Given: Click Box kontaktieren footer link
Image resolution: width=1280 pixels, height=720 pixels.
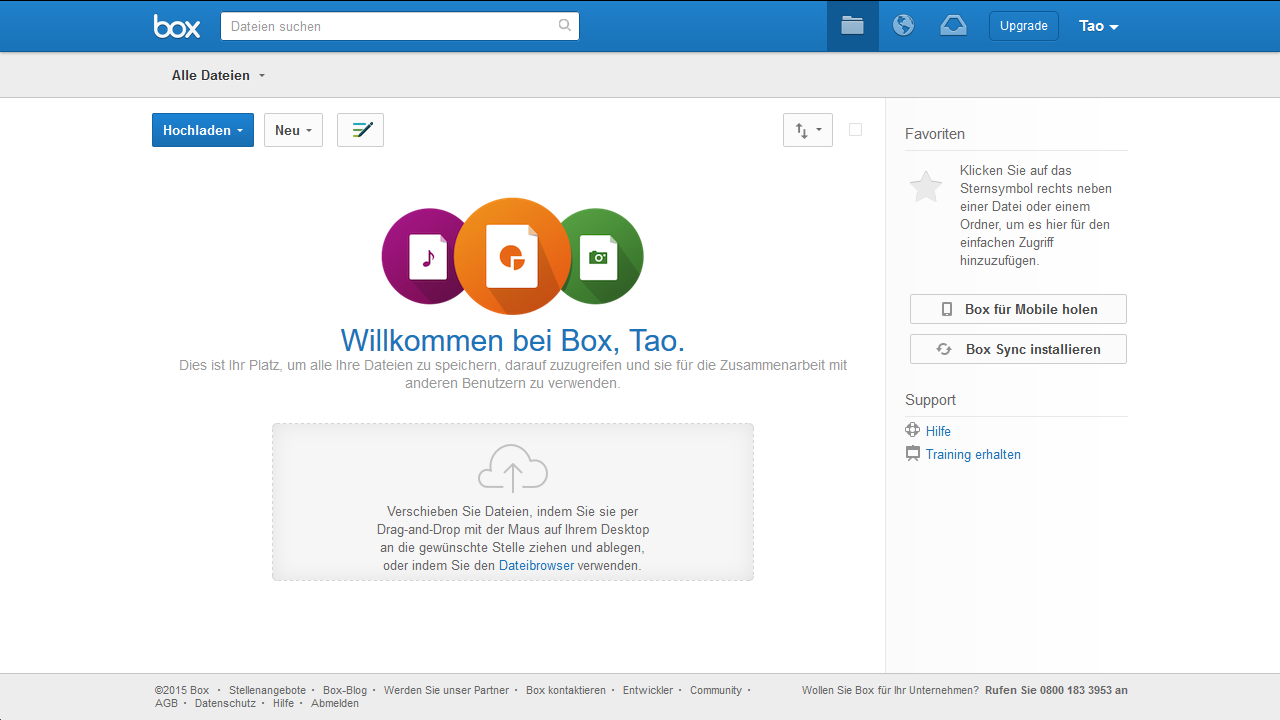Looking at the screenshot, I should (x=566, y=690).
